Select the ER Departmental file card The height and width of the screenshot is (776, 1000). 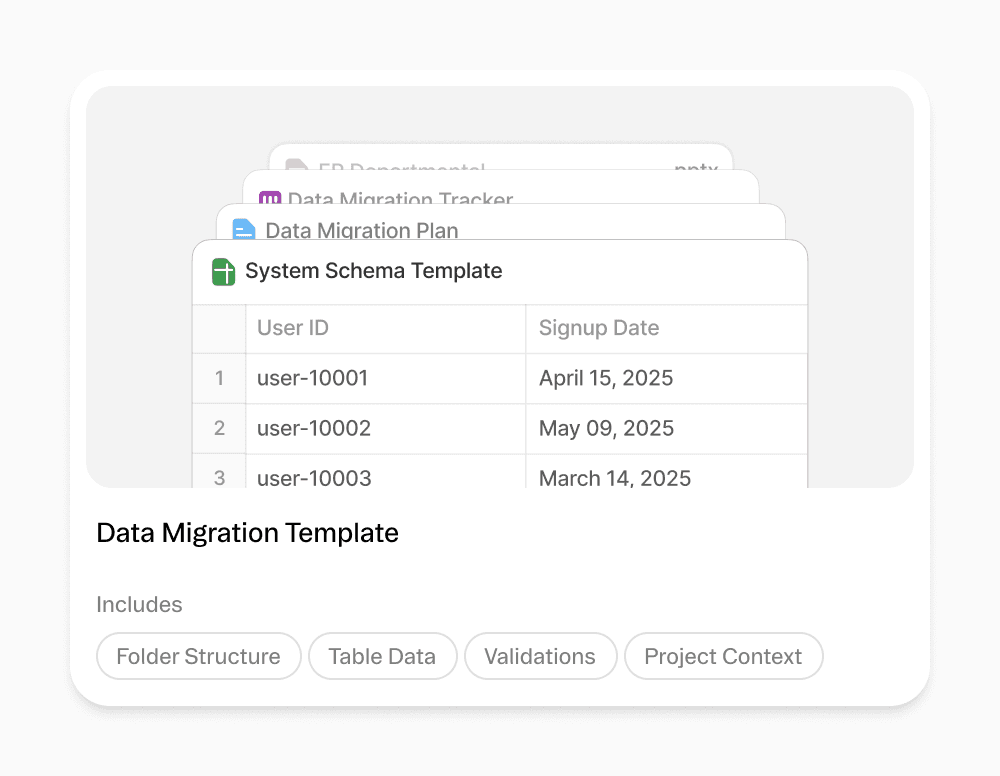pos(402,167)
